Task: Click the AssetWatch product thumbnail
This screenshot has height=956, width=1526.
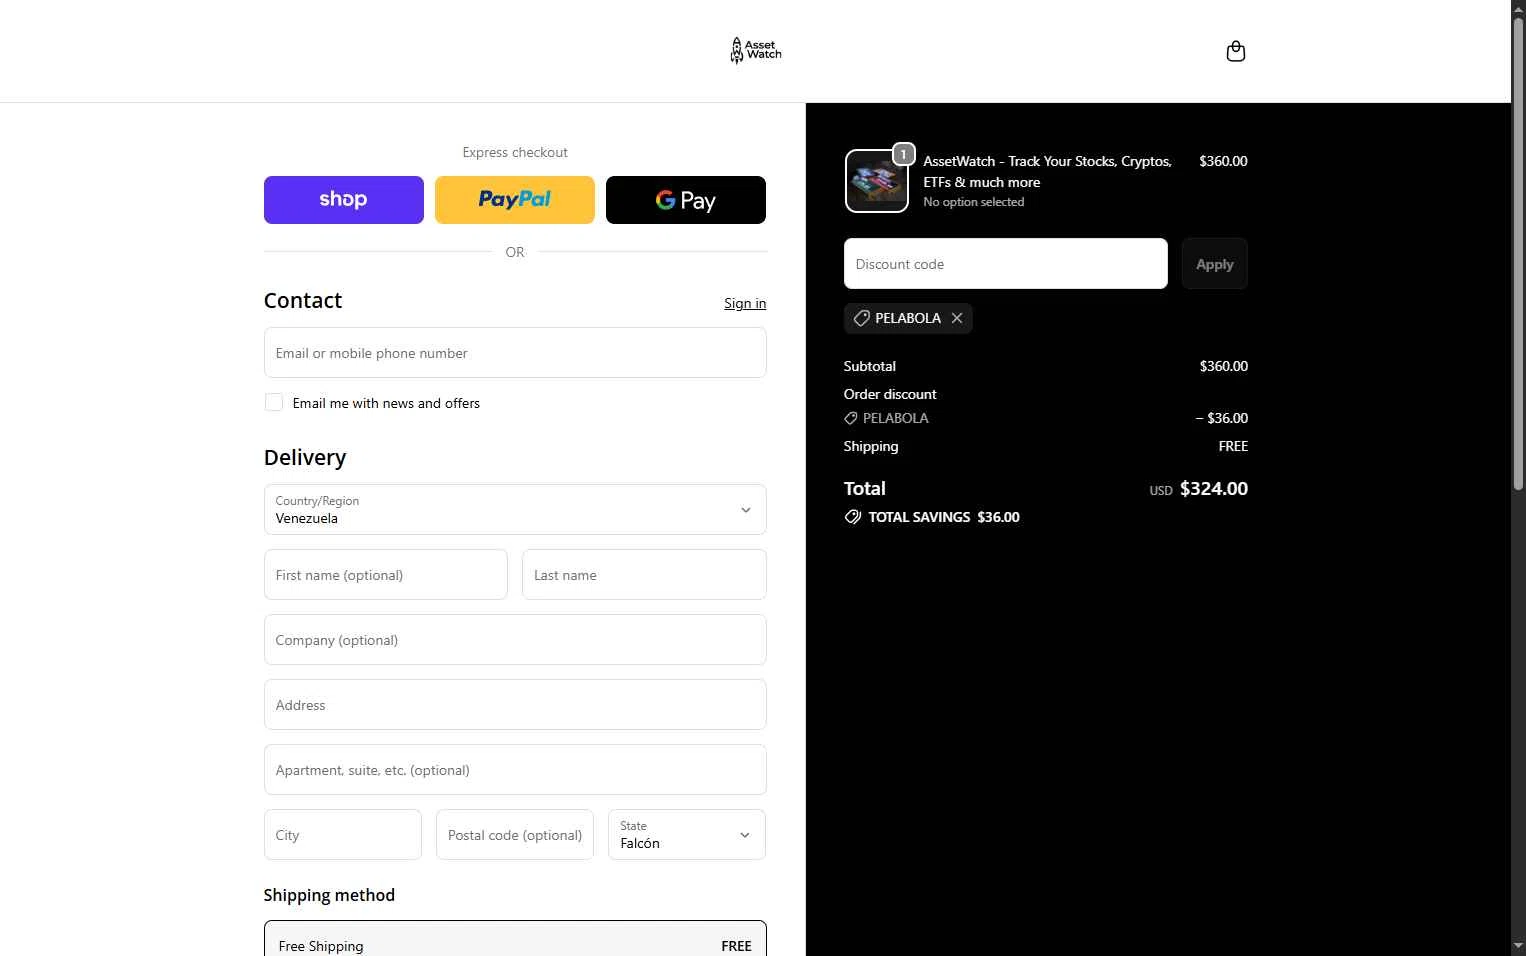Action: (x=877, y=181)
